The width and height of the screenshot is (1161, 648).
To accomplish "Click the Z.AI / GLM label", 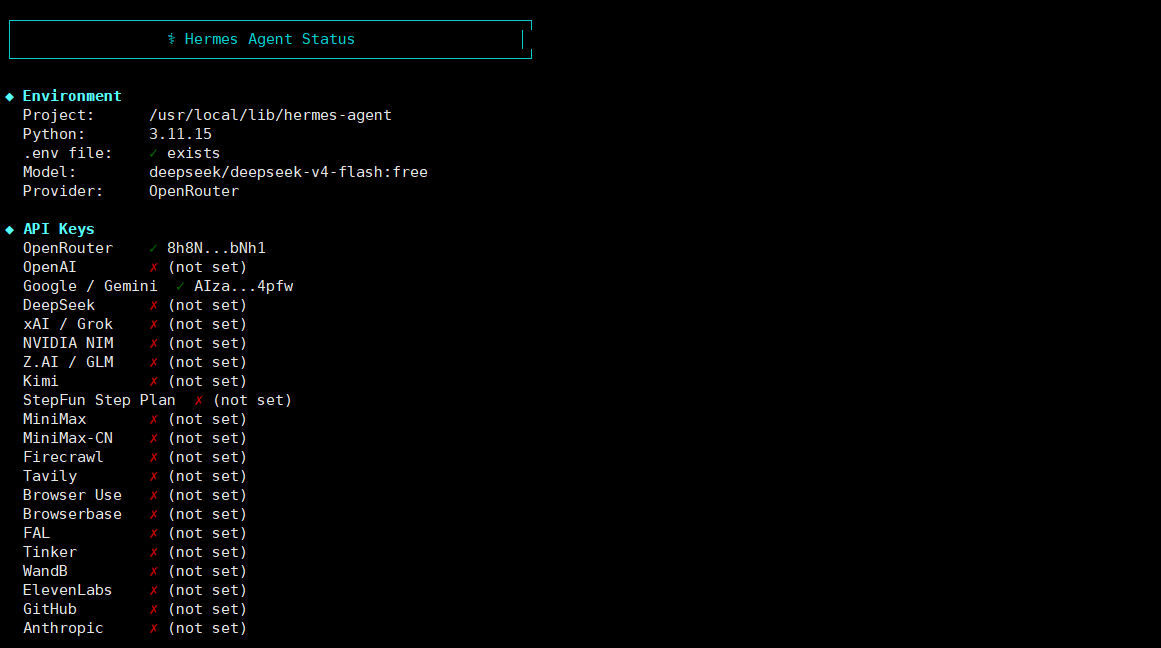I will point(67,362).
